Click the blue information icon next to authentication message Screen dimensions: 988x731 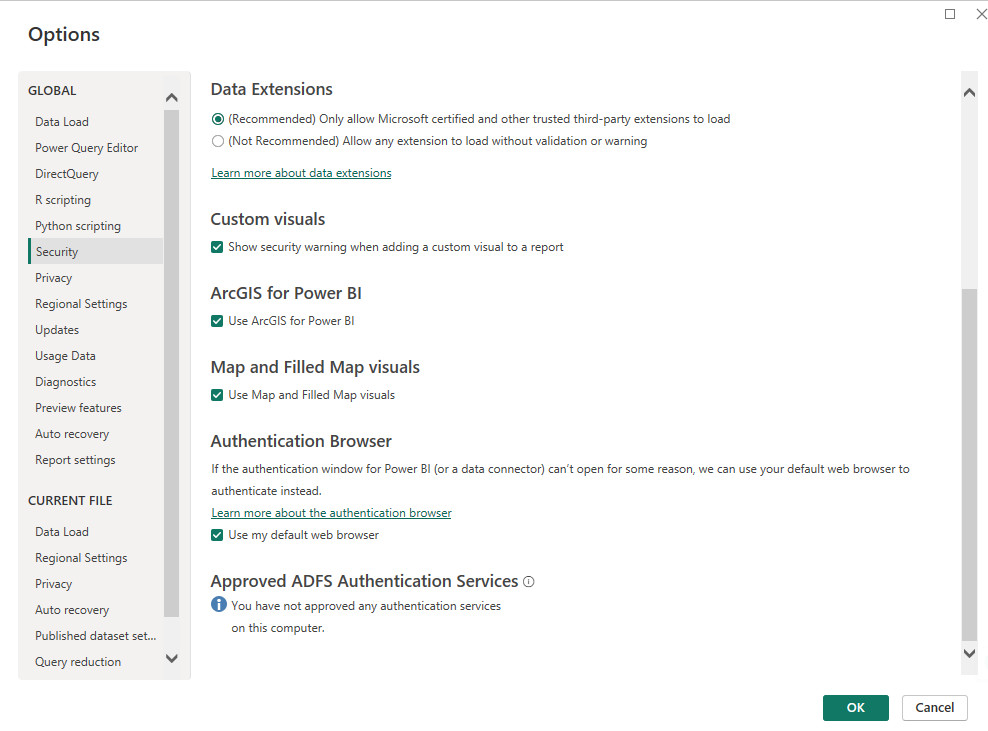coord(219,604)
